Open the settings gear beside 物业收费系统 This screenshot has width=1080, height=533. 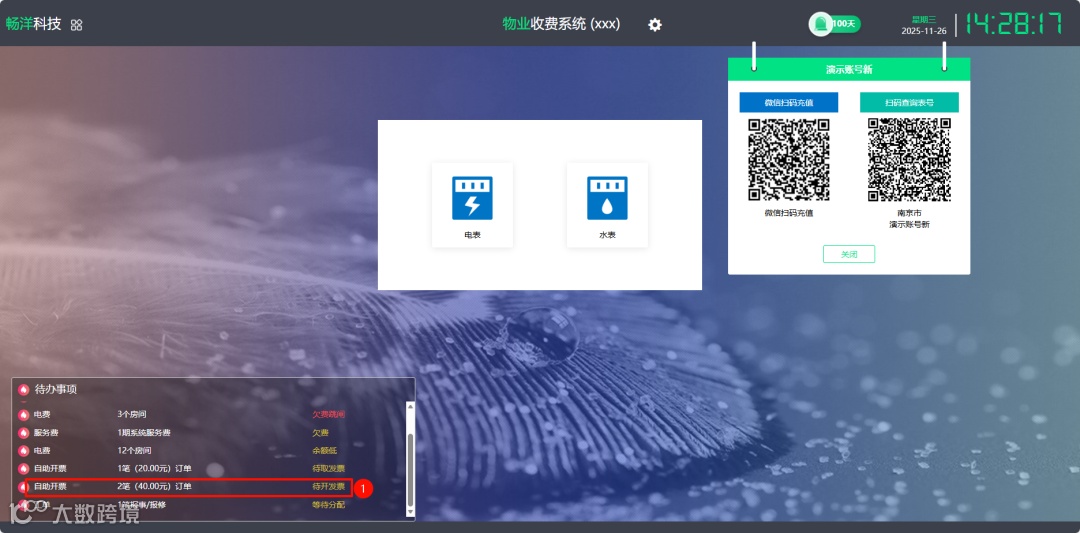(655, 25)
